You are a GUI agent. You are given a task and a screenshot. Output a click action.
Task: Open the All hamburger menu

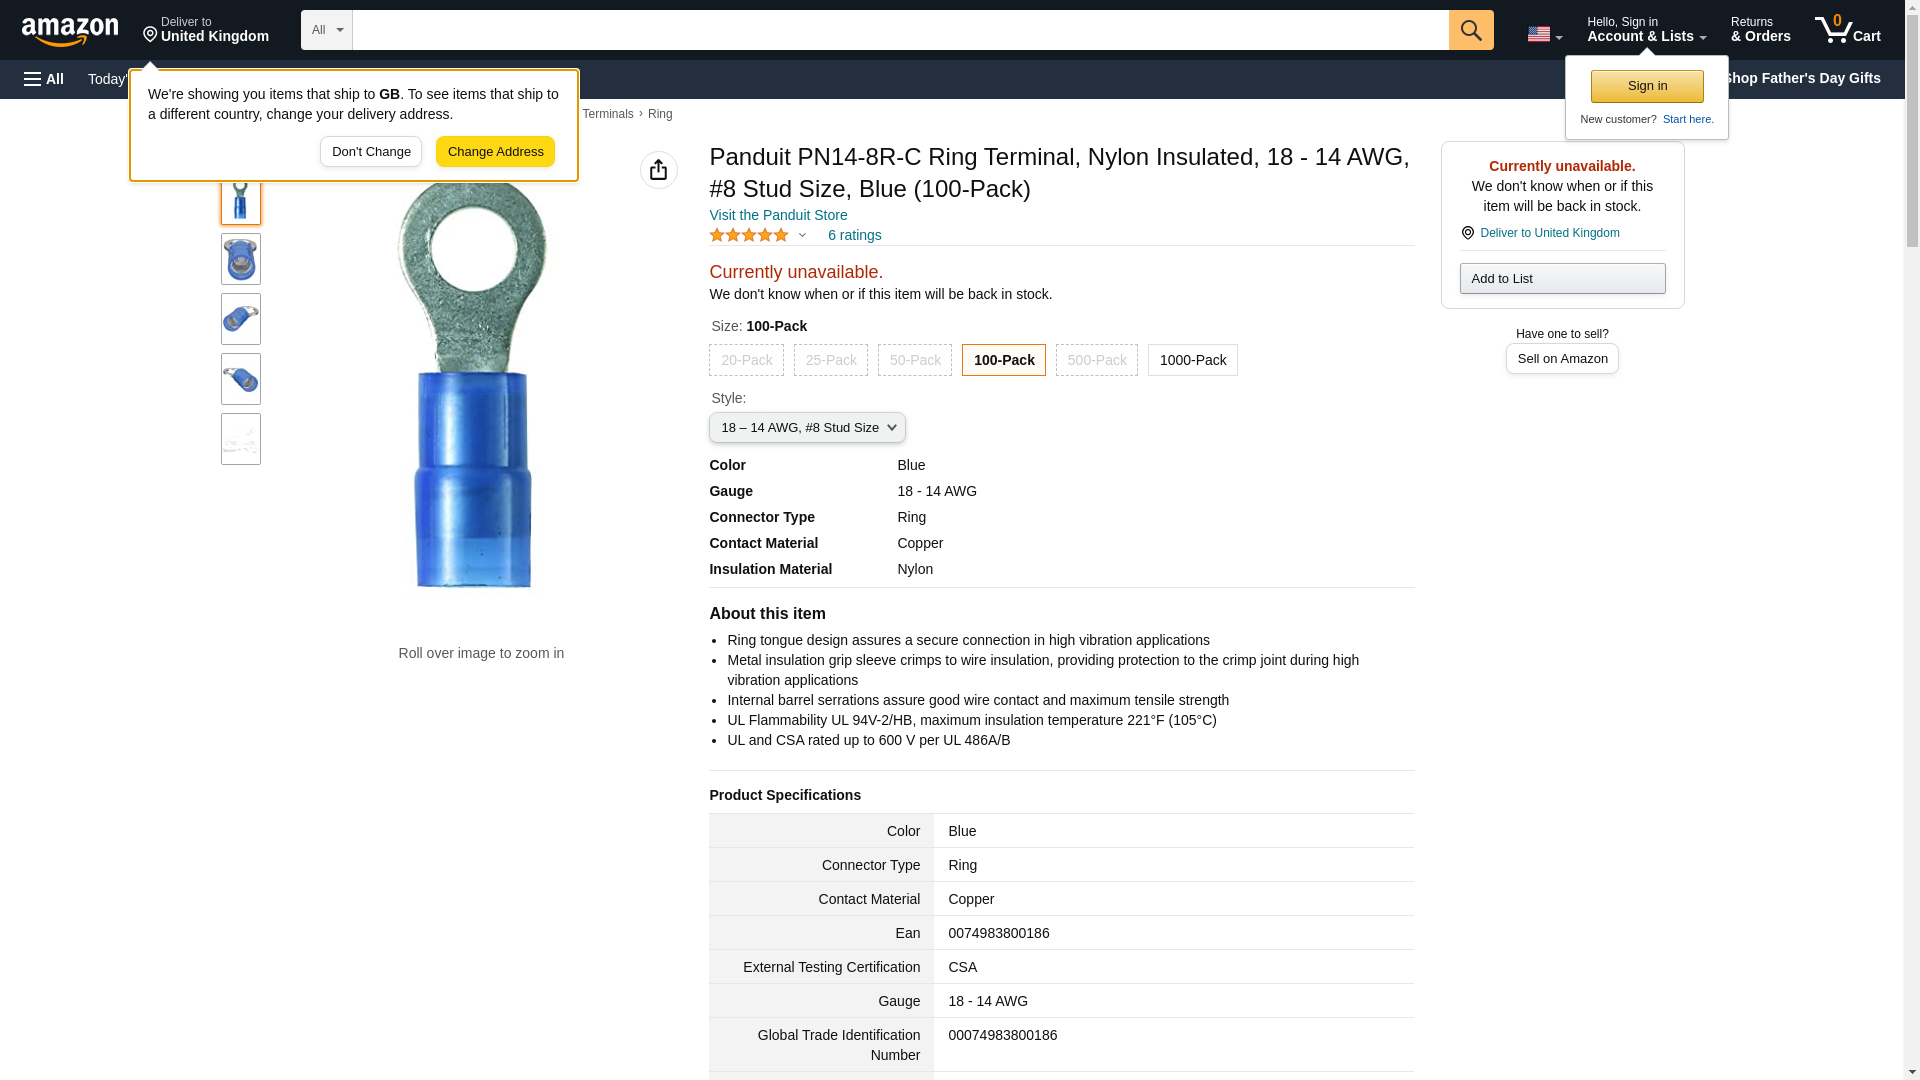tap(44, 79)
